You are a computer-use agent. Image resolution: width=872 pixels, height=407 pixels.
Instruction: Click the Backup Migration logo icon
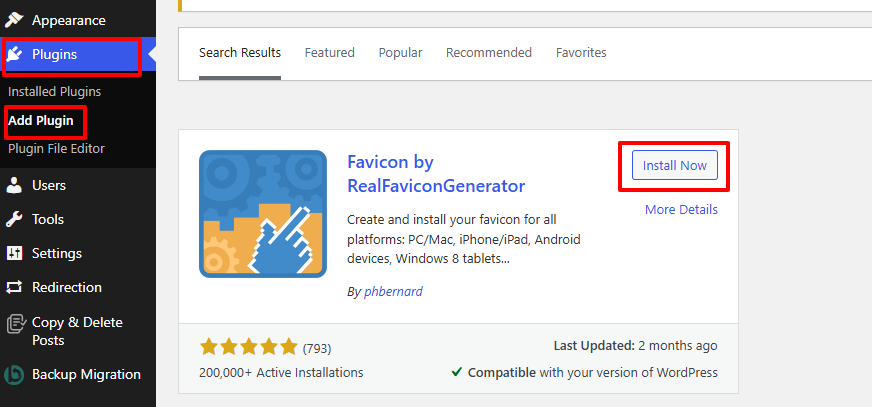(x=15, y=375)
